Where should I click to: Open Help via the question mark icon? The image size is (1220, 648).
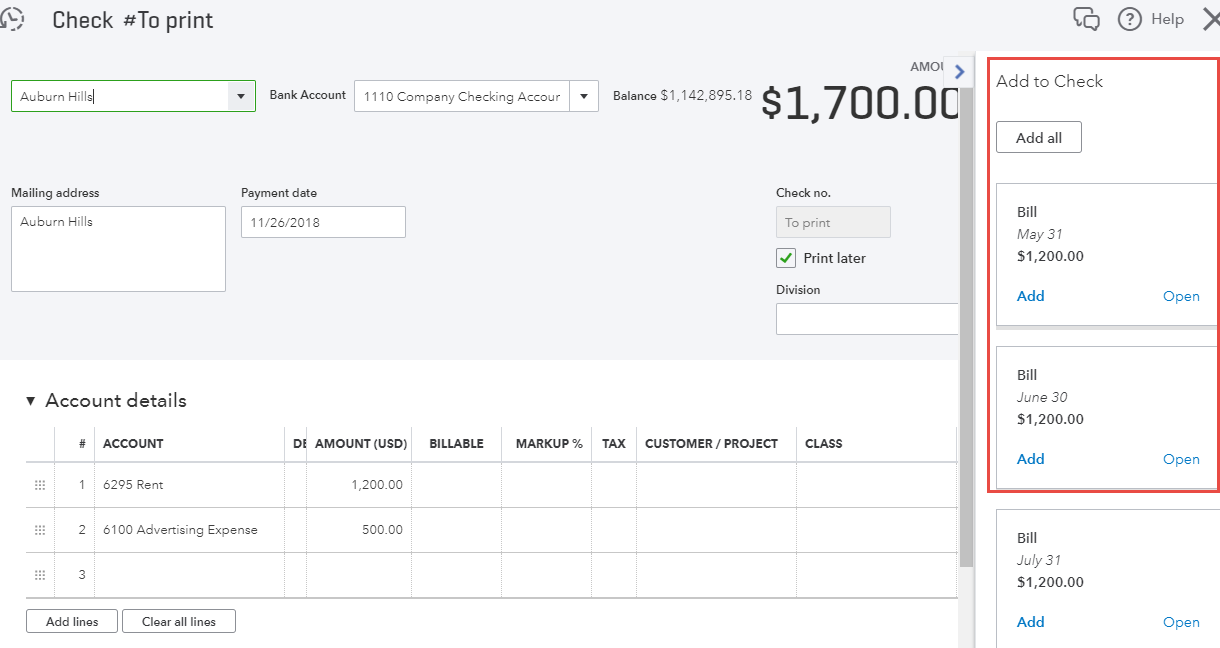[1129, 19]
